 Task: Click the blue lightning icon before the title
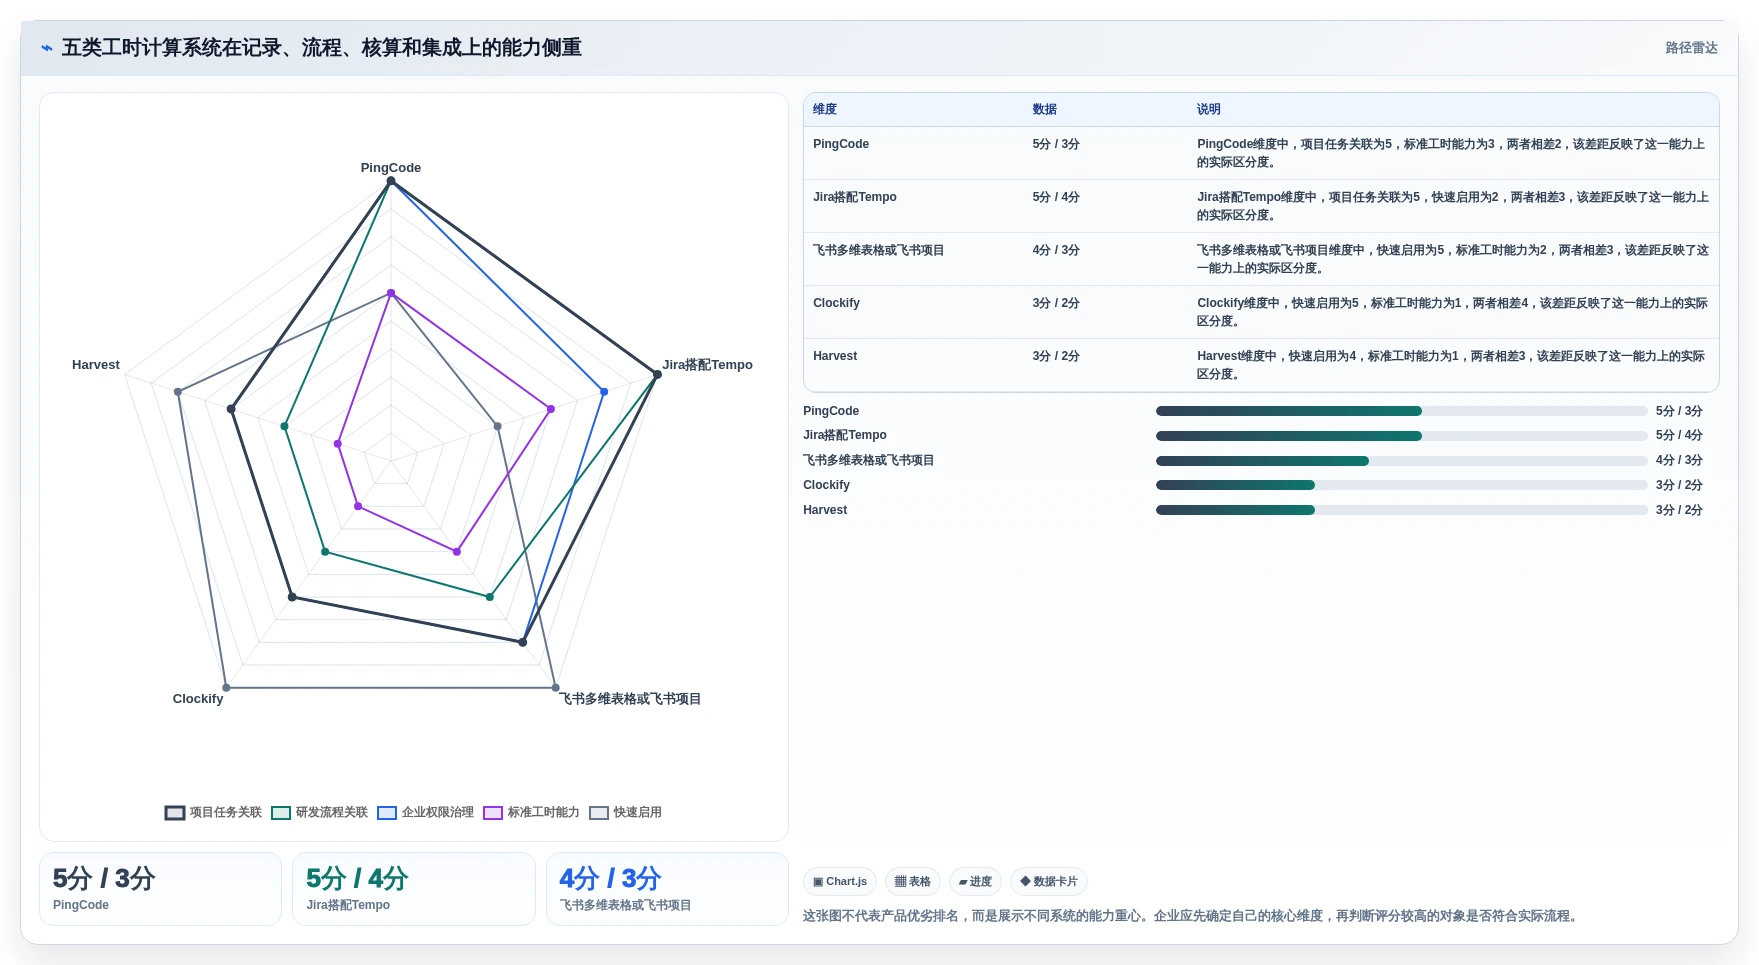tap(46, 48)
